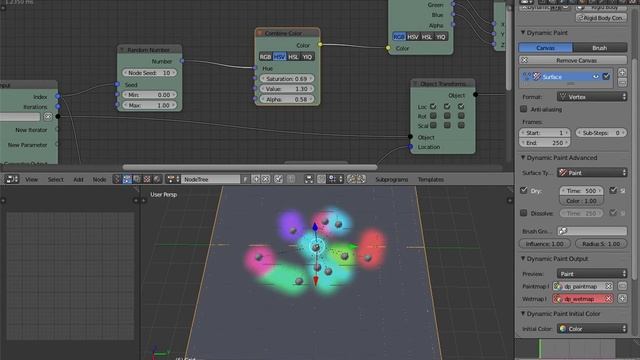Add a new node tree with plus icon
The width and height of the screenshot is (640, 360).
tap(256, 179)
